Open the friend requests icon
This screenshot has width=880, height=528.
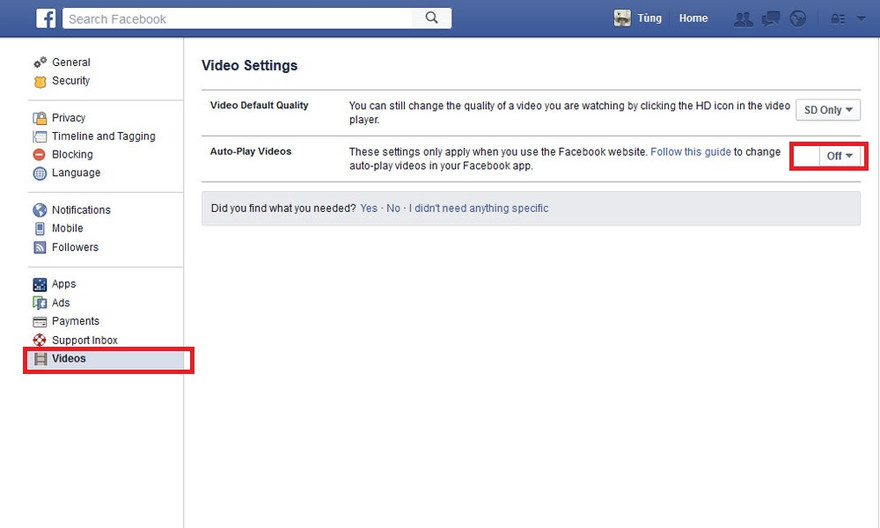(744, 19)
